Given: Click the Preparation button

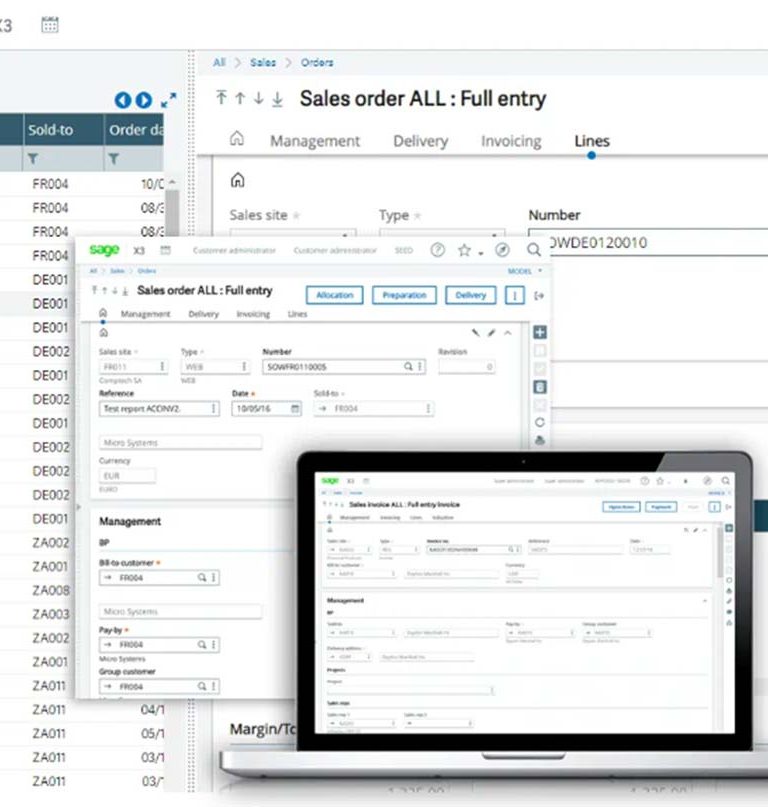Looking at the screenshot, I should pos(405,295).
